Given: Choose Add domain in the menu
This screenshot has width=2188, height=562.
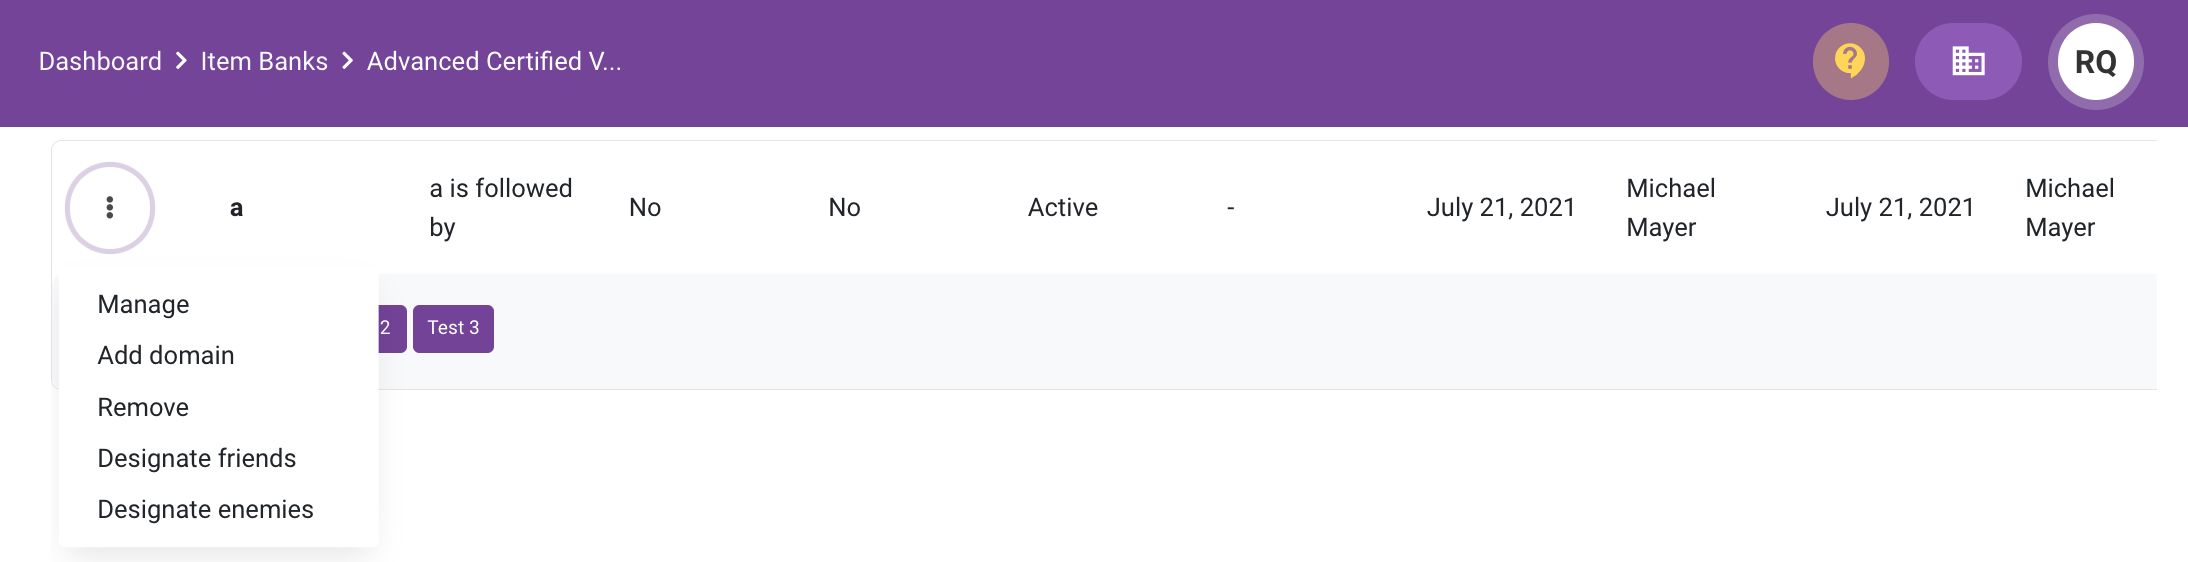Looking at the screenshot, I should click(x=166, y=355).
